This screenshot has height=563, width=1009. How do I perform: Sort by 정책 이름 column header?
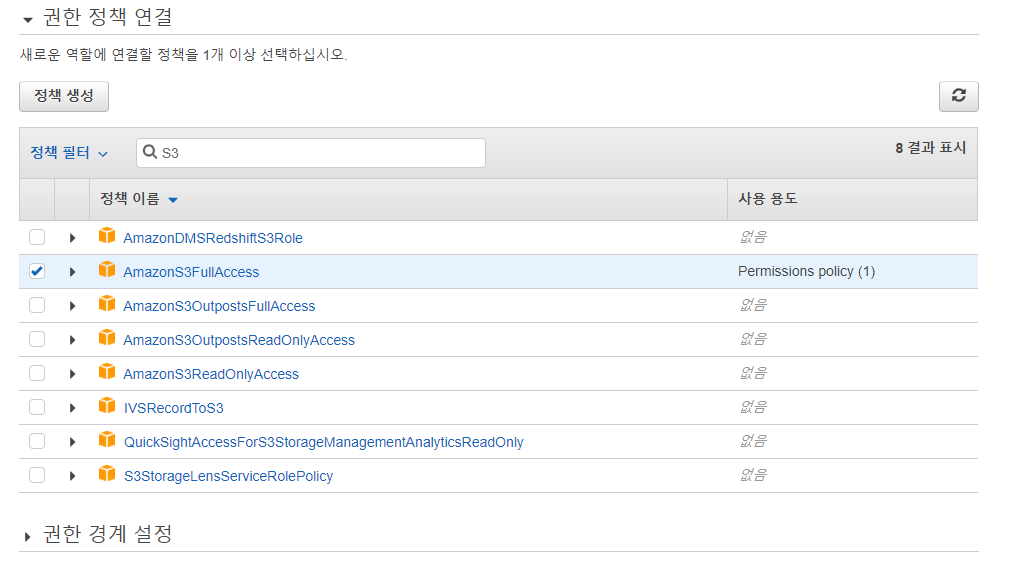[138, 199]
